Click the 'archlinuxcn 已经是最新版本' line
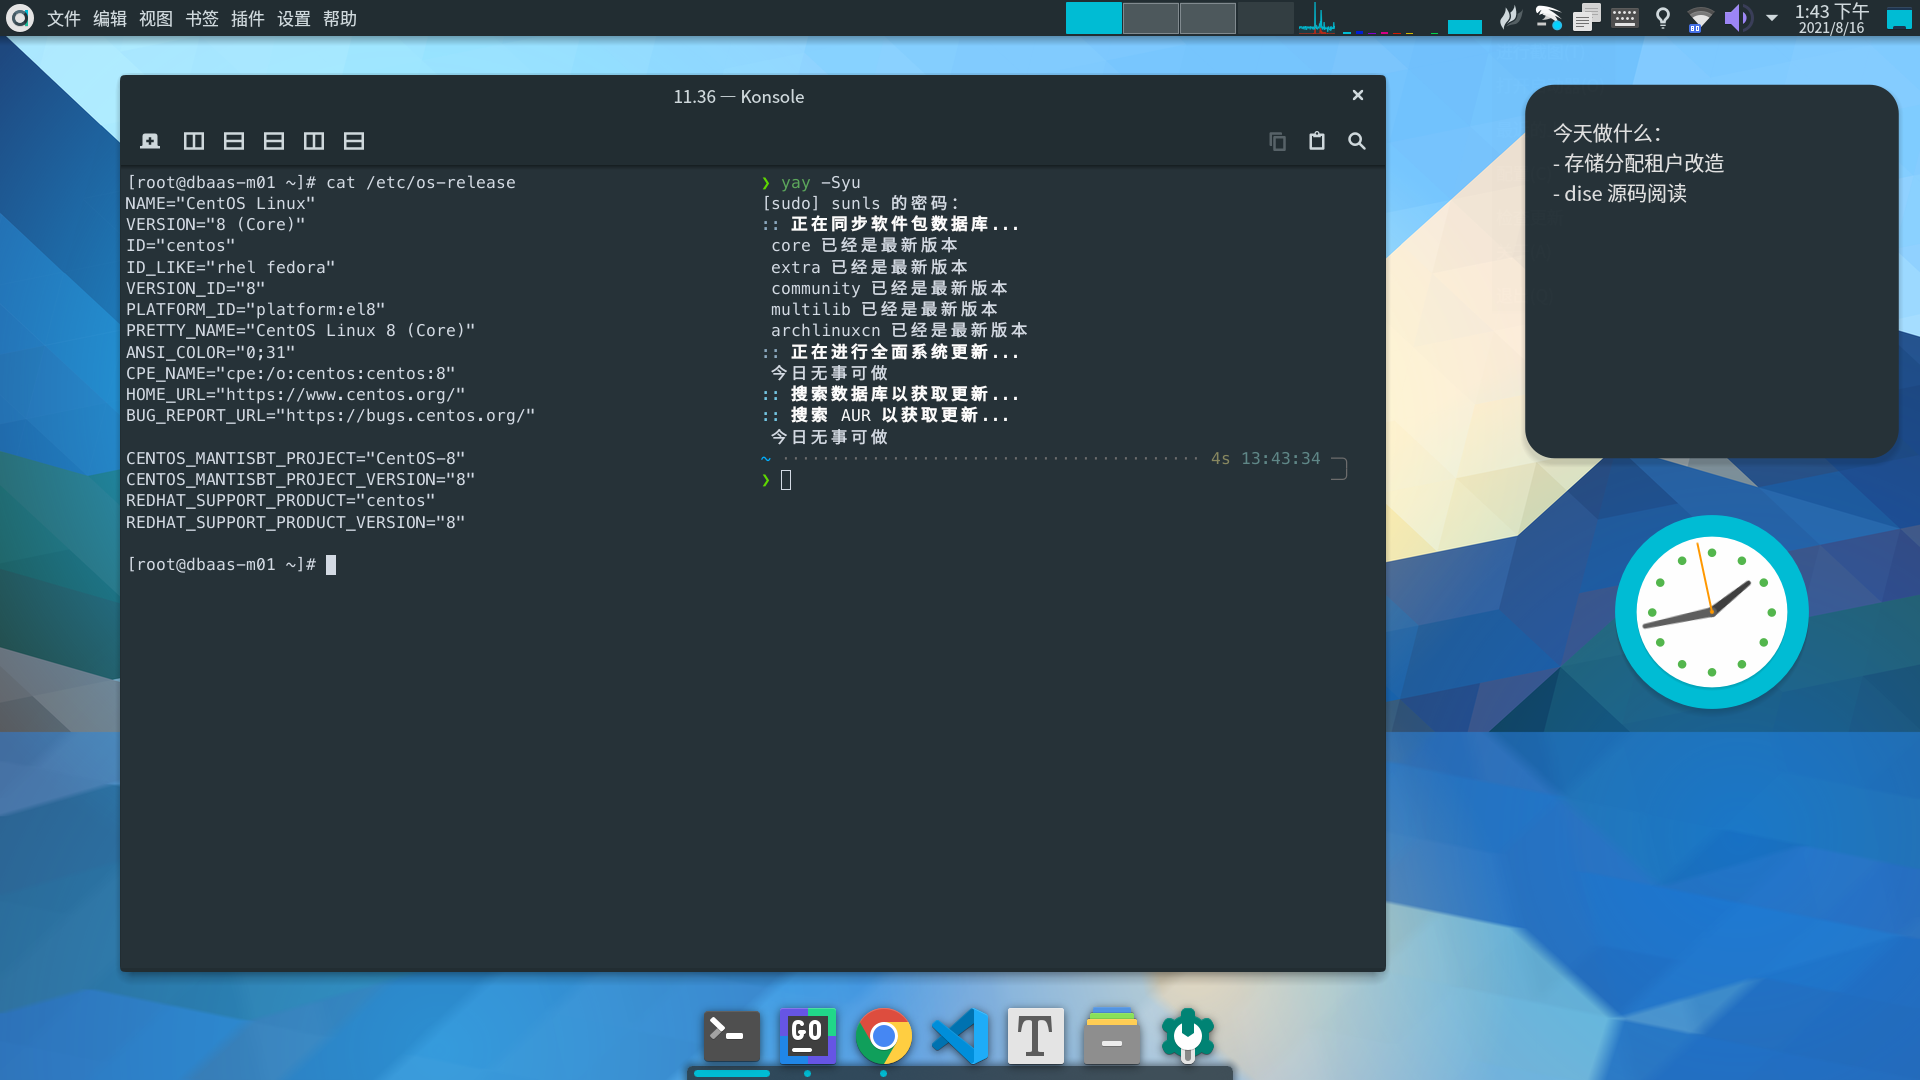Viewport: 1920px width, 1080px height. [899, 331]
